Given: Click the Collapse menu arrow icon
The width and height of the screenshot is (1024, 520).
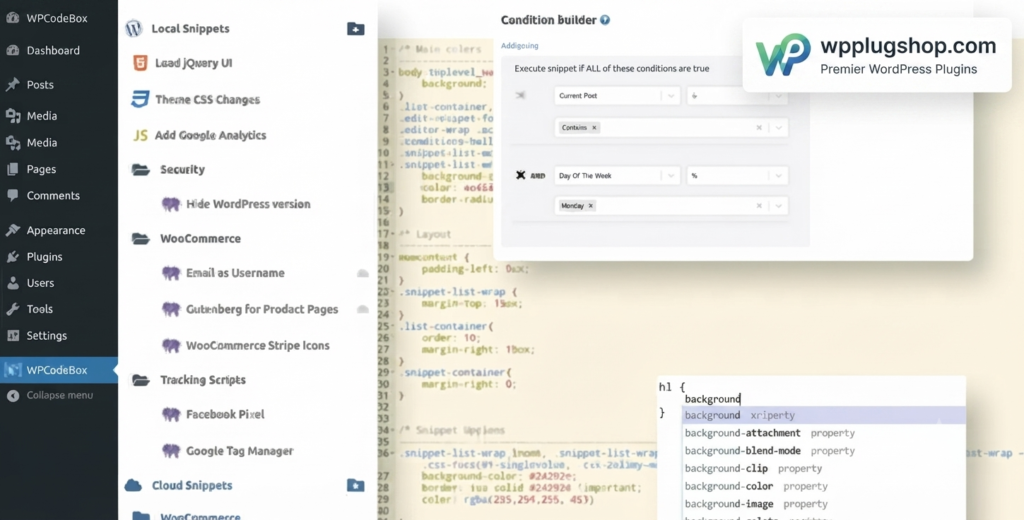Looking at the screenshot, I should click(x=12, y=395).
